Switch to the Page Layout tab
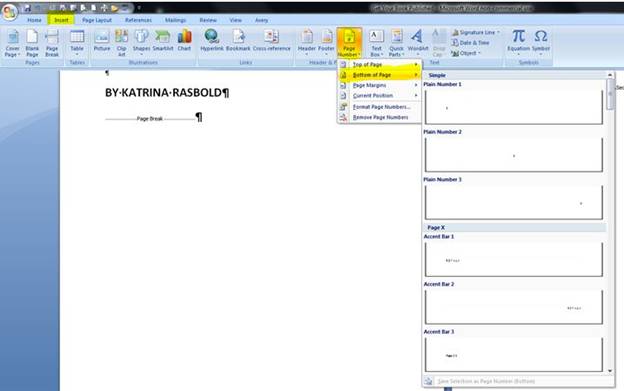The image size is (624, 391). pyautogui.click(x=97, y=20)
